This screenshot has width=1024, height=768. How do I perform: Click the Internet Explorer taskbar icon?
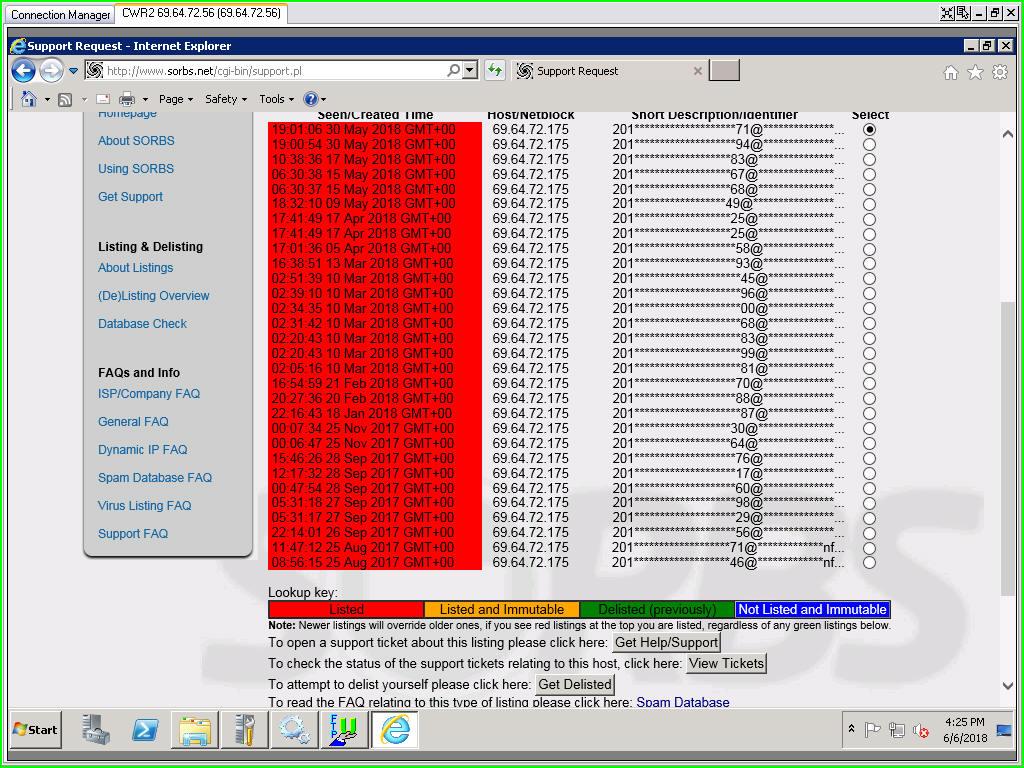pos(394,729)
